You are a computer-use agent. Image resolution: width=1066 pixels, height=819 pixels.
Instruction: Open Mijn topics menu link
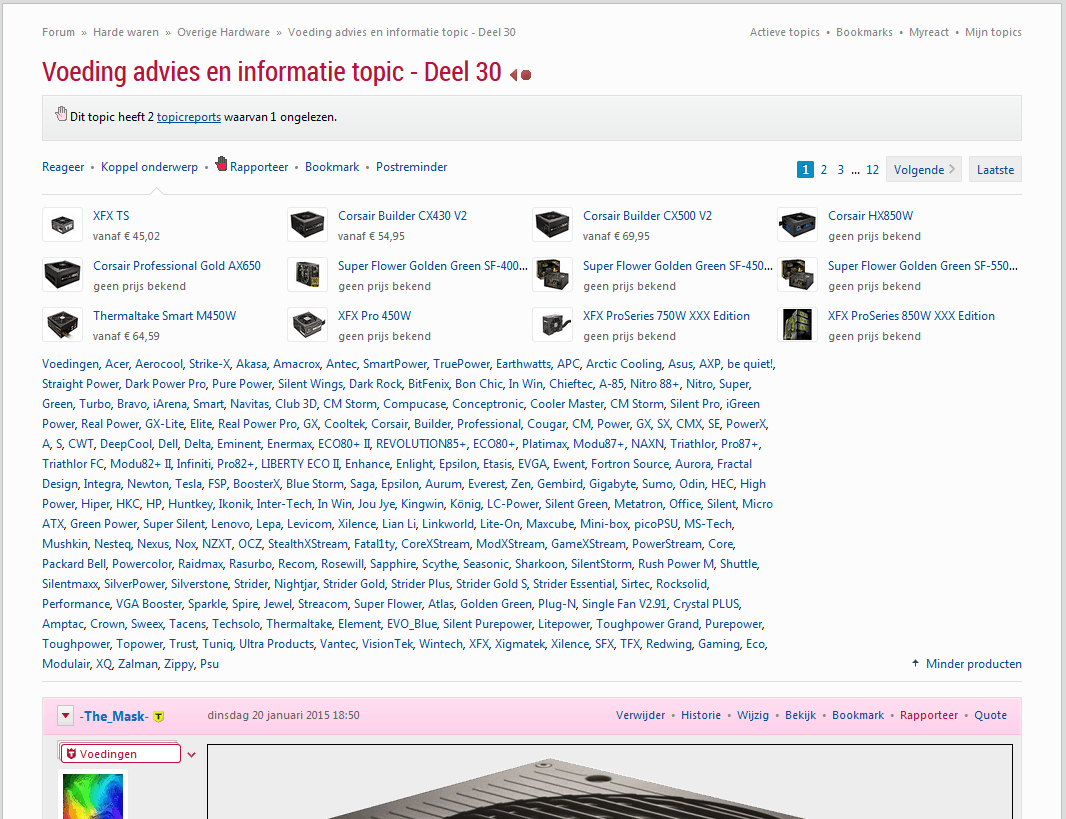pos(993,32)
